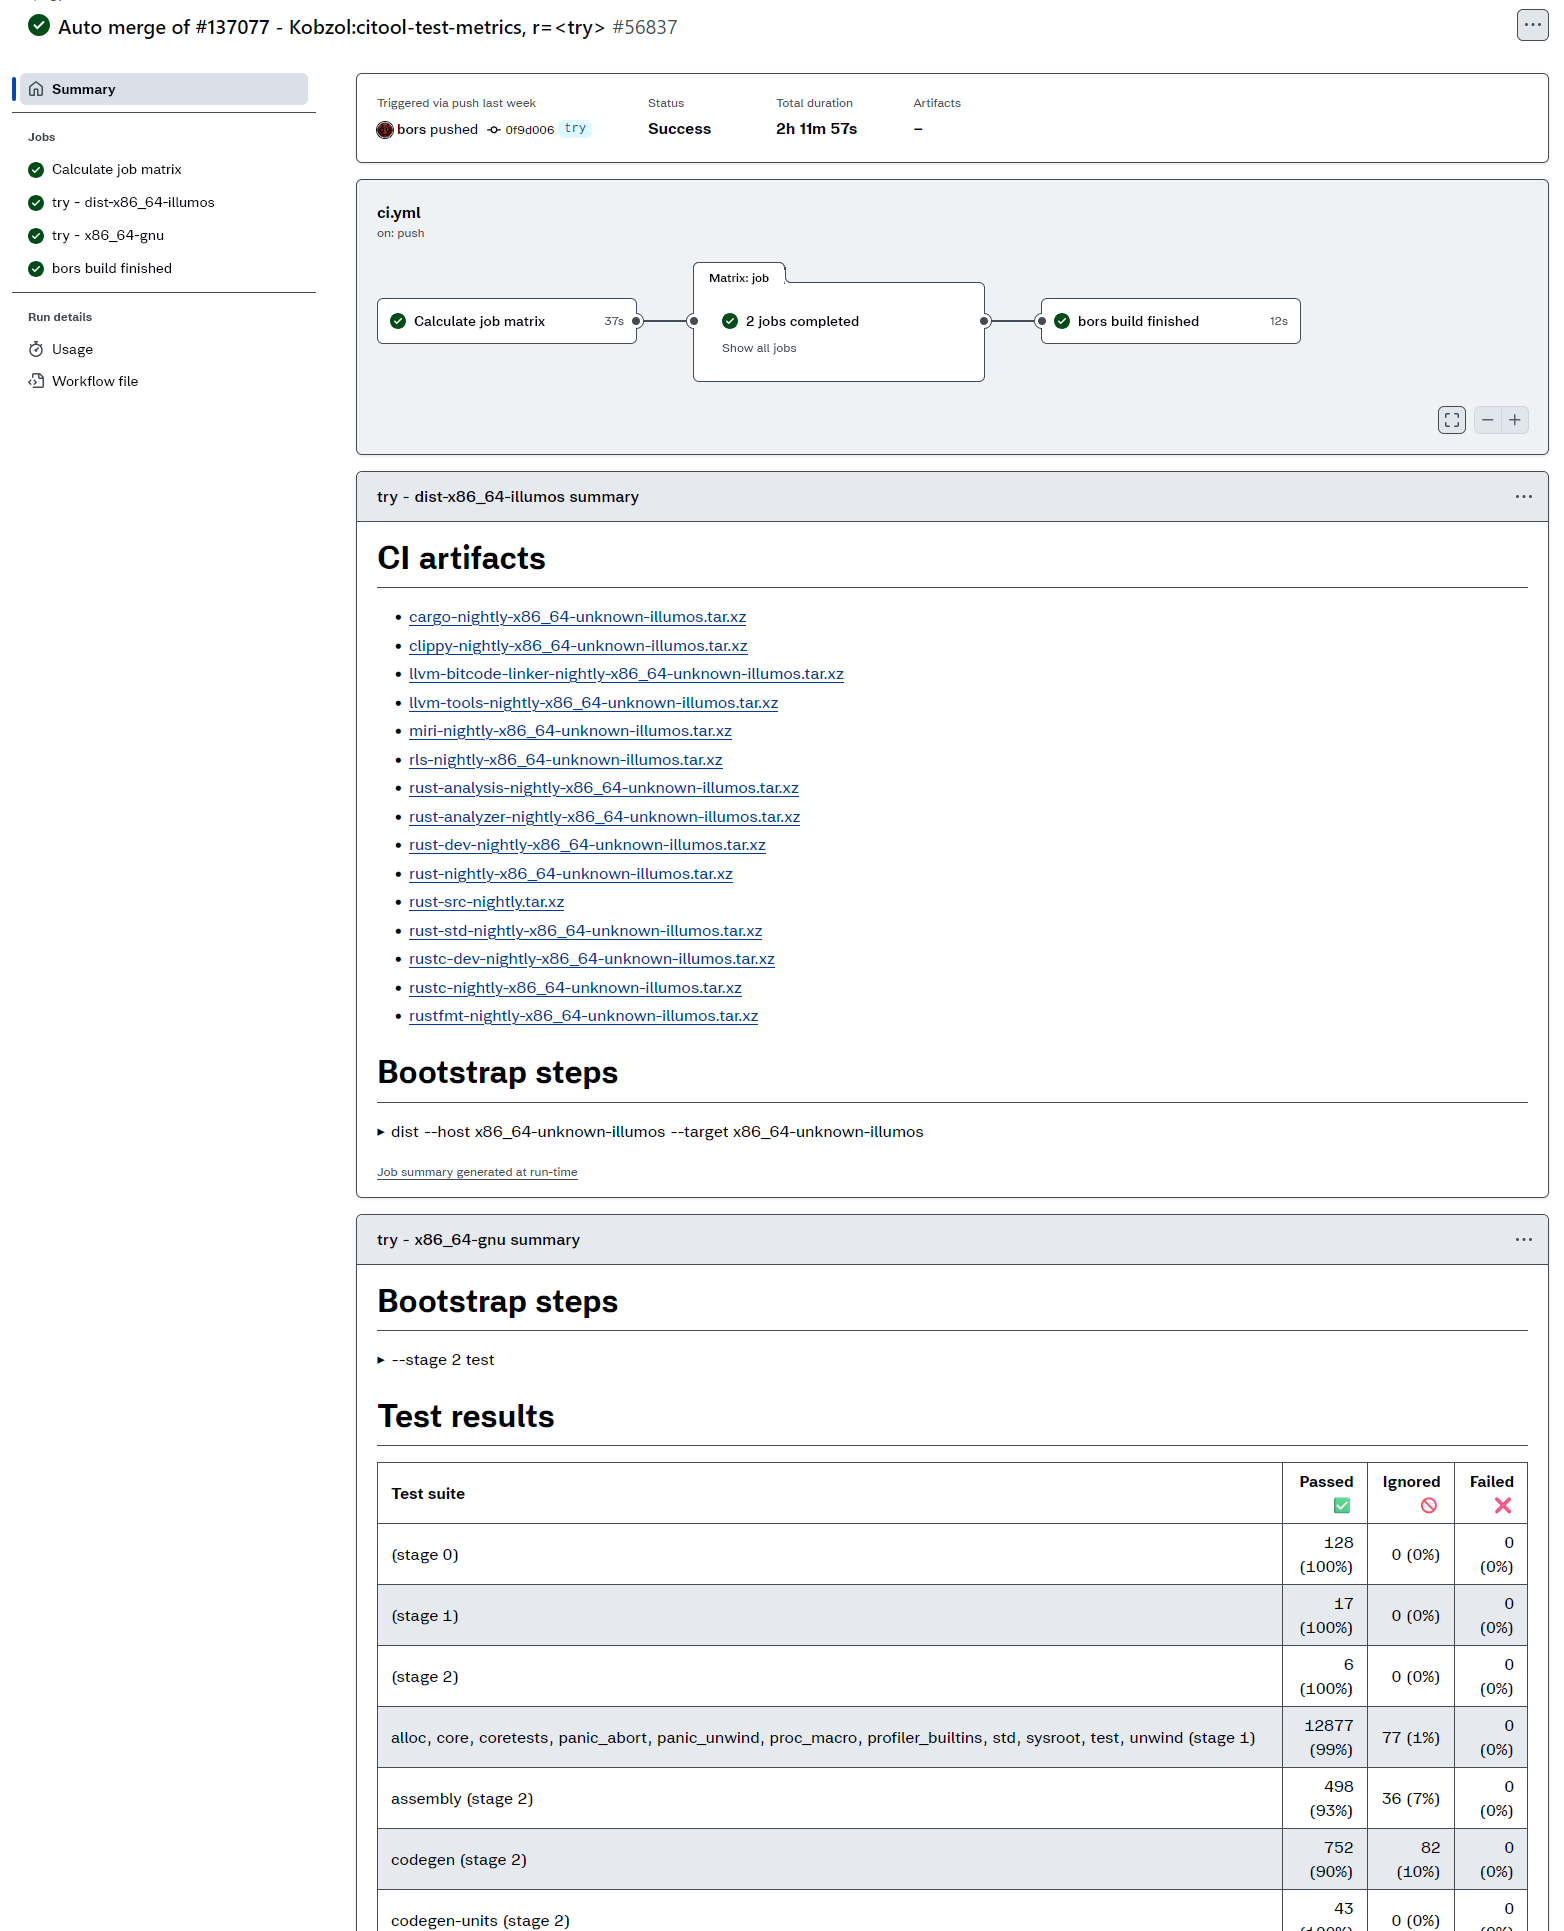Open the try - dist-x86_64-illumos job
The image size is (1564, 1931).
pyautogui.click(x=133, y=202)
